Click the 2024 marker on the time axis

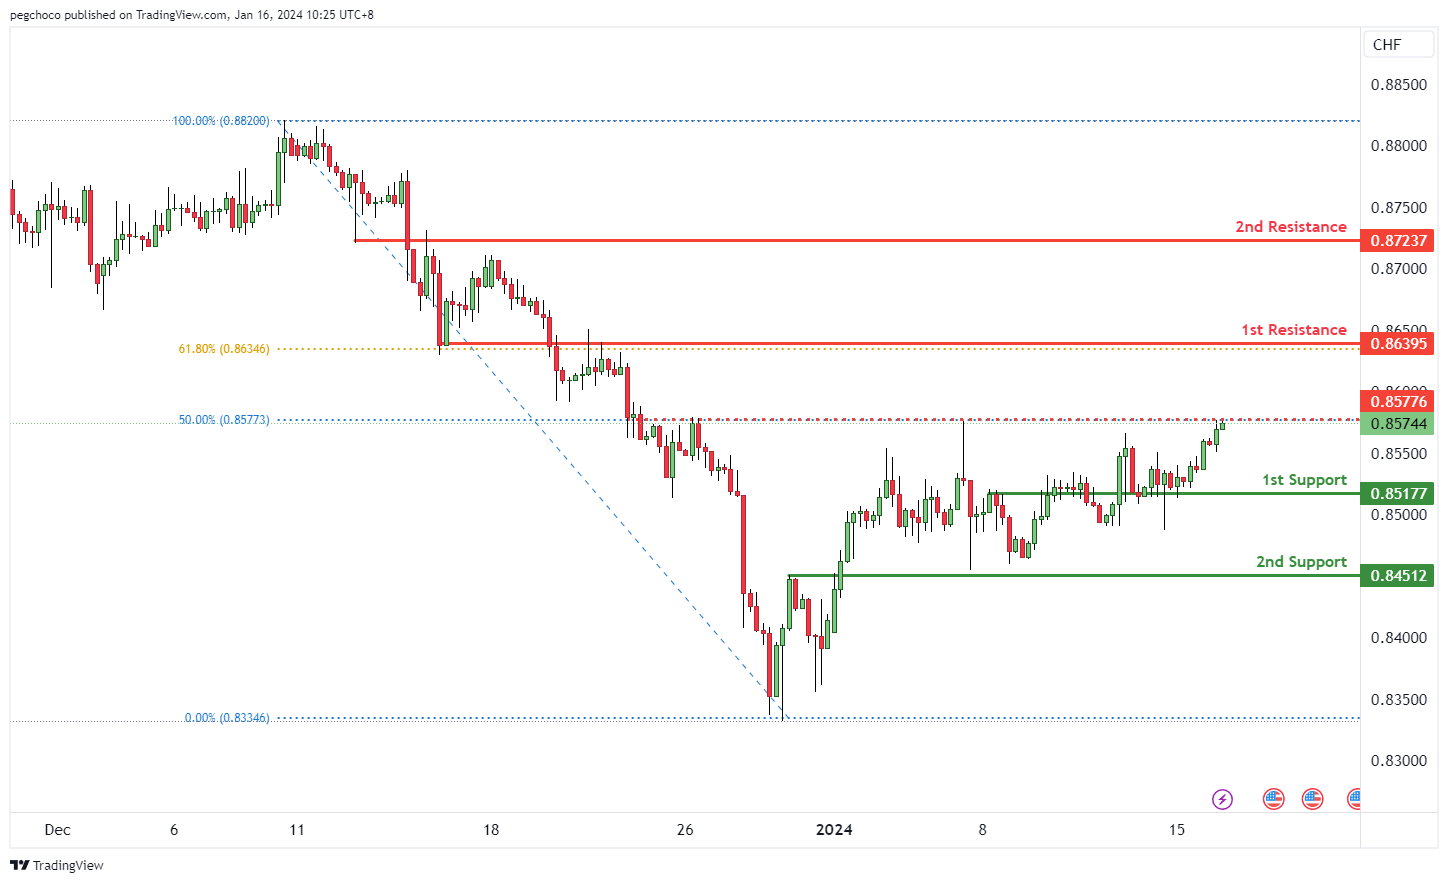834,830
